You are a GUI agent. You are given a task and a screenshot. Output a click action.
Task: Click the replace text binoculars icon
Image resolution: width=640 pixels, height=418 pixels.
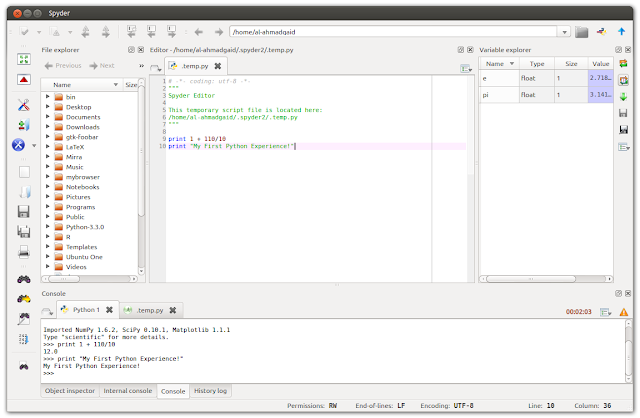point(24,319)
